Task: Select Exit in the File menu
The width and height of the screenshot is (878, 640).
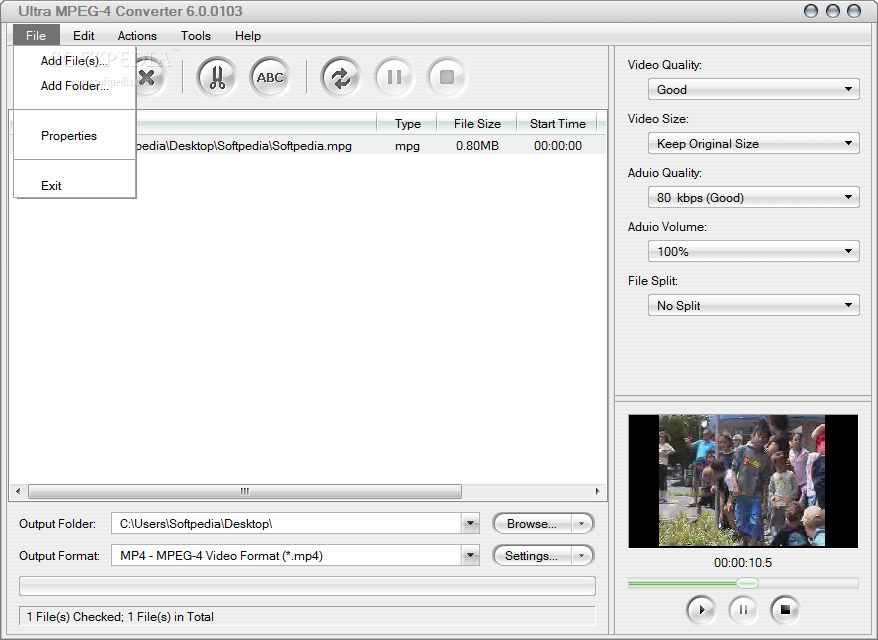Action: pyautogui.click(x=74, y=185)
